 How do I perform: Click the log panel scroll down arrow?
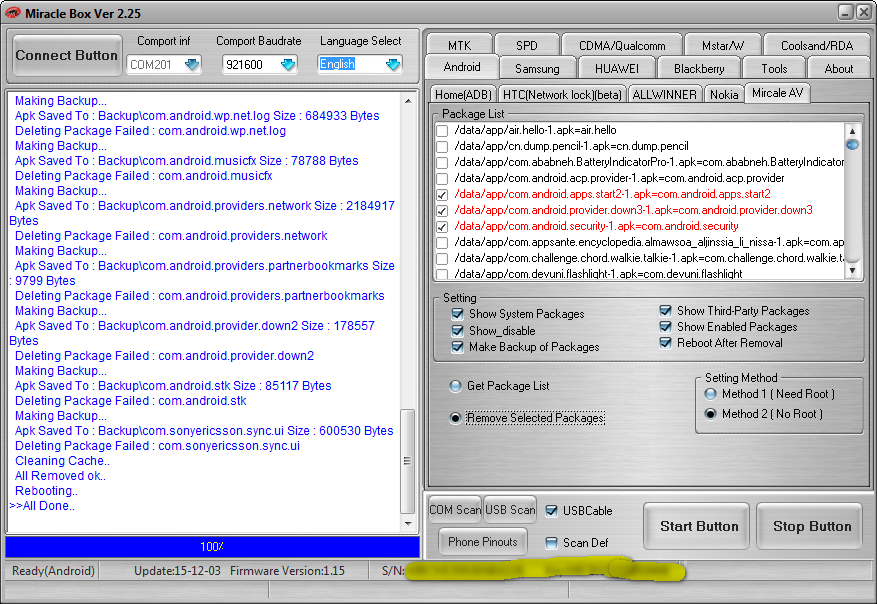pos(408,523)
